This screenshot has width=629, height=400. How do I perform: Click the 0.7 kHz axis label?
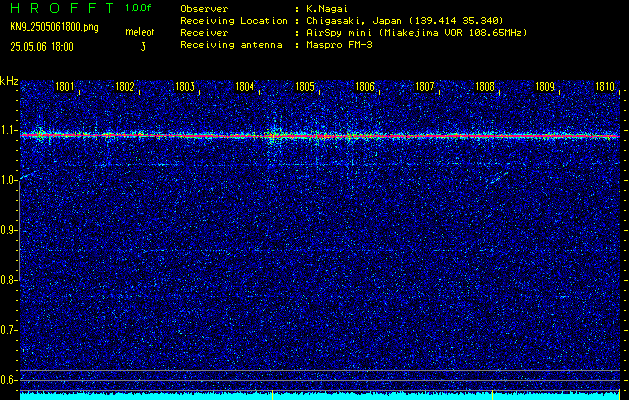pos(8,330)
